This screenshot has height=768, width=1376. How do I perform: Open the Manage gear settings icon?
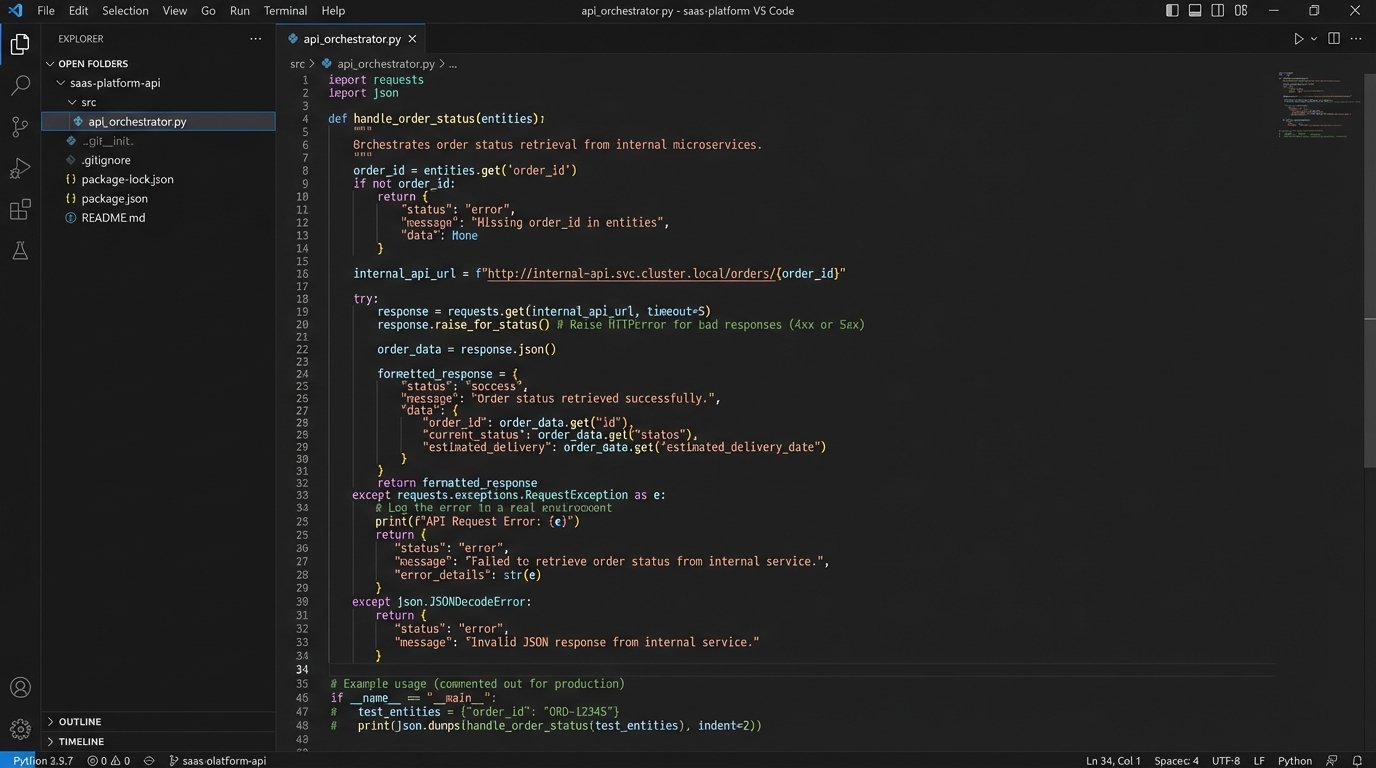pos(20,729)
